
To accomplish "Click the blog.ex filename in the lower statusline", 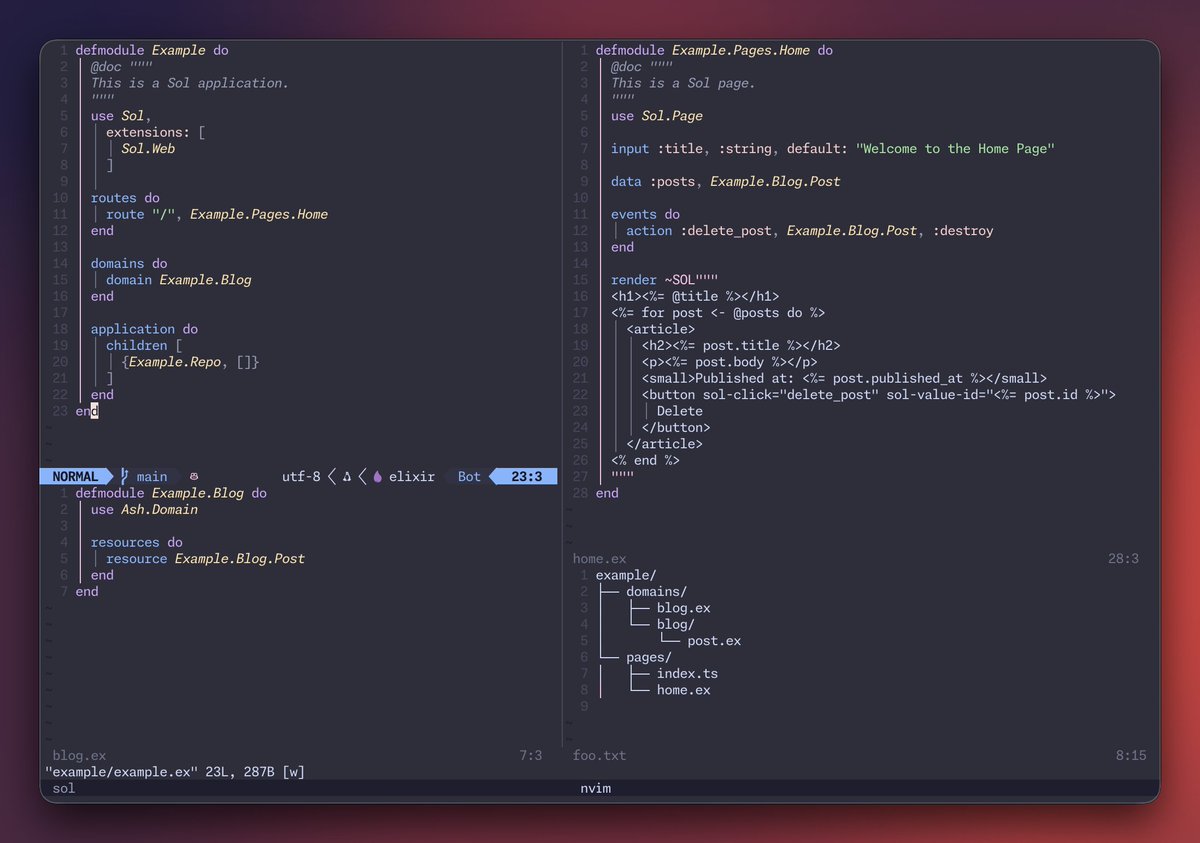I will point(78,755).
